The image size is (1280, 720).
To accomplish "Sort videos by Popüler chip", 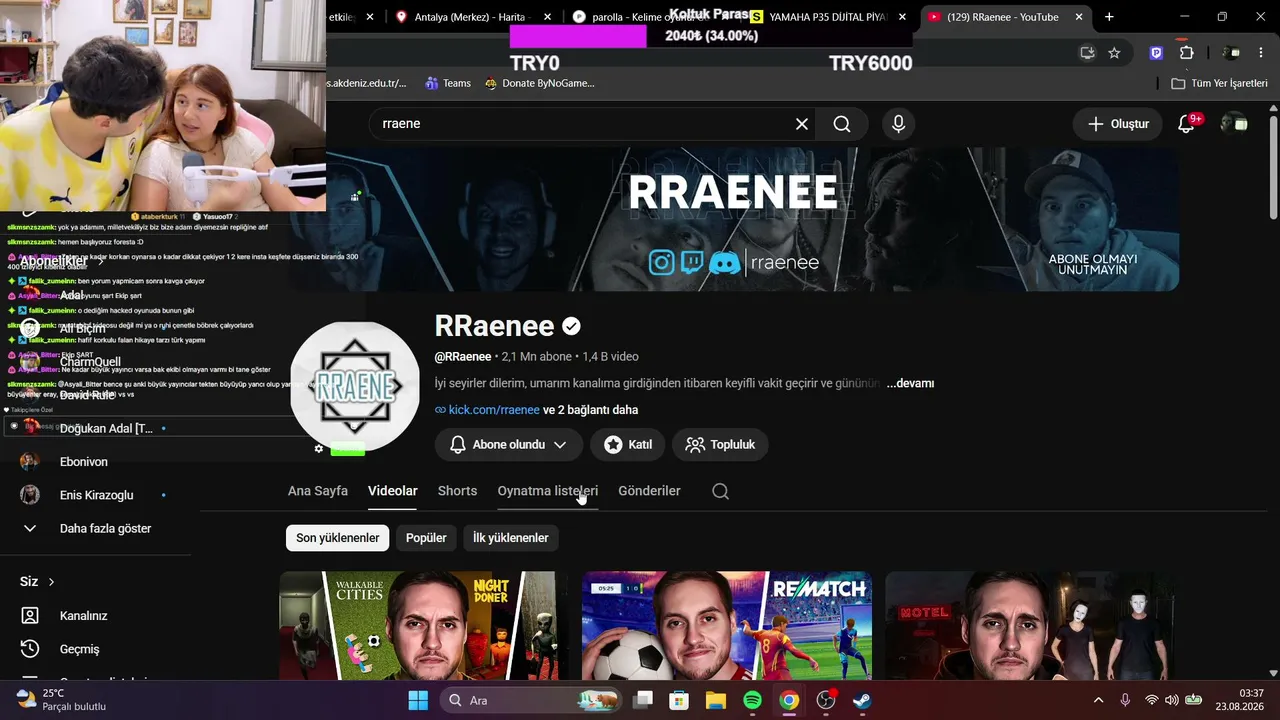I will pos(426,538).
